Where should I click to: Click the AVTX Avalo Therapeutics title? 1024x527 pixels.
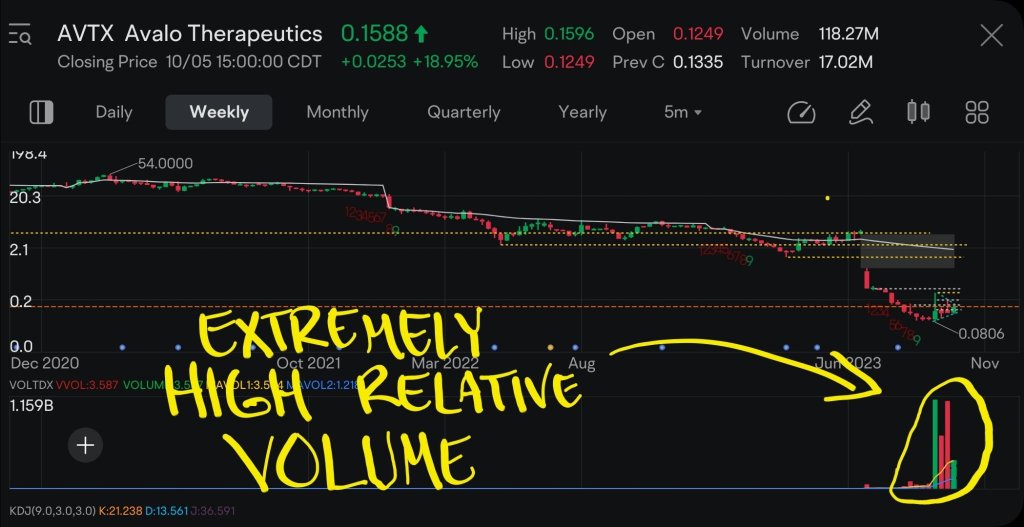coord(190,34)
